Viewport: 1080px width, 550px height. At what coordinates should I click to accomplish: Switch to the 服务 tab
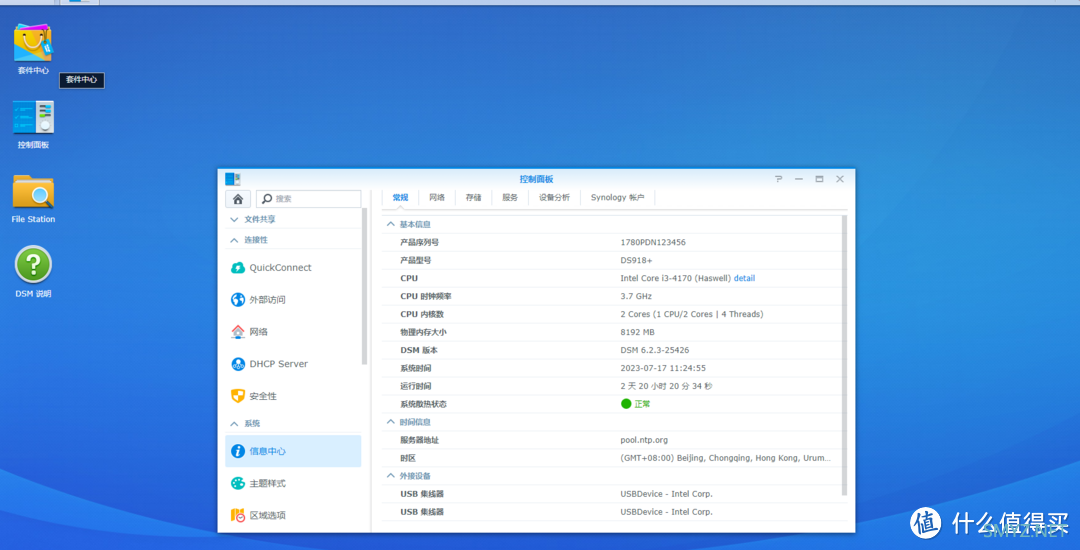click(x=510, y=198)
